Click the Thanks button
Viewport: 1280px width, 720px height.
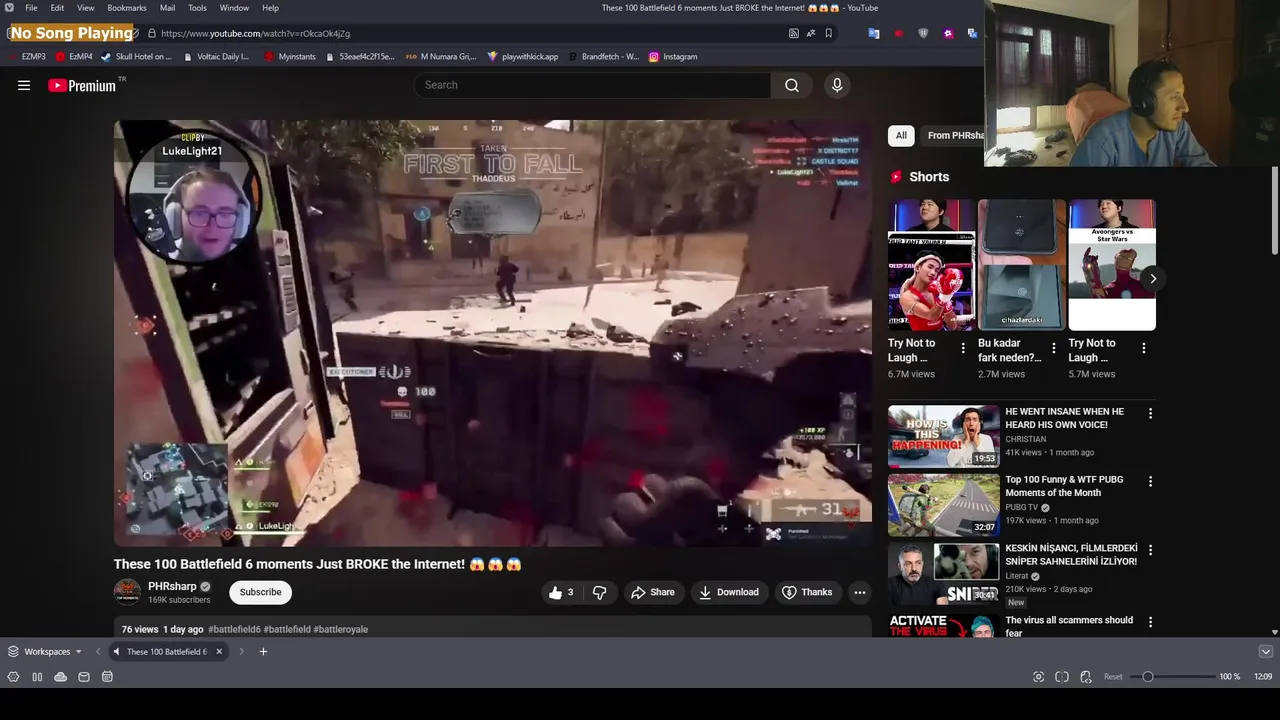(807, 592)
